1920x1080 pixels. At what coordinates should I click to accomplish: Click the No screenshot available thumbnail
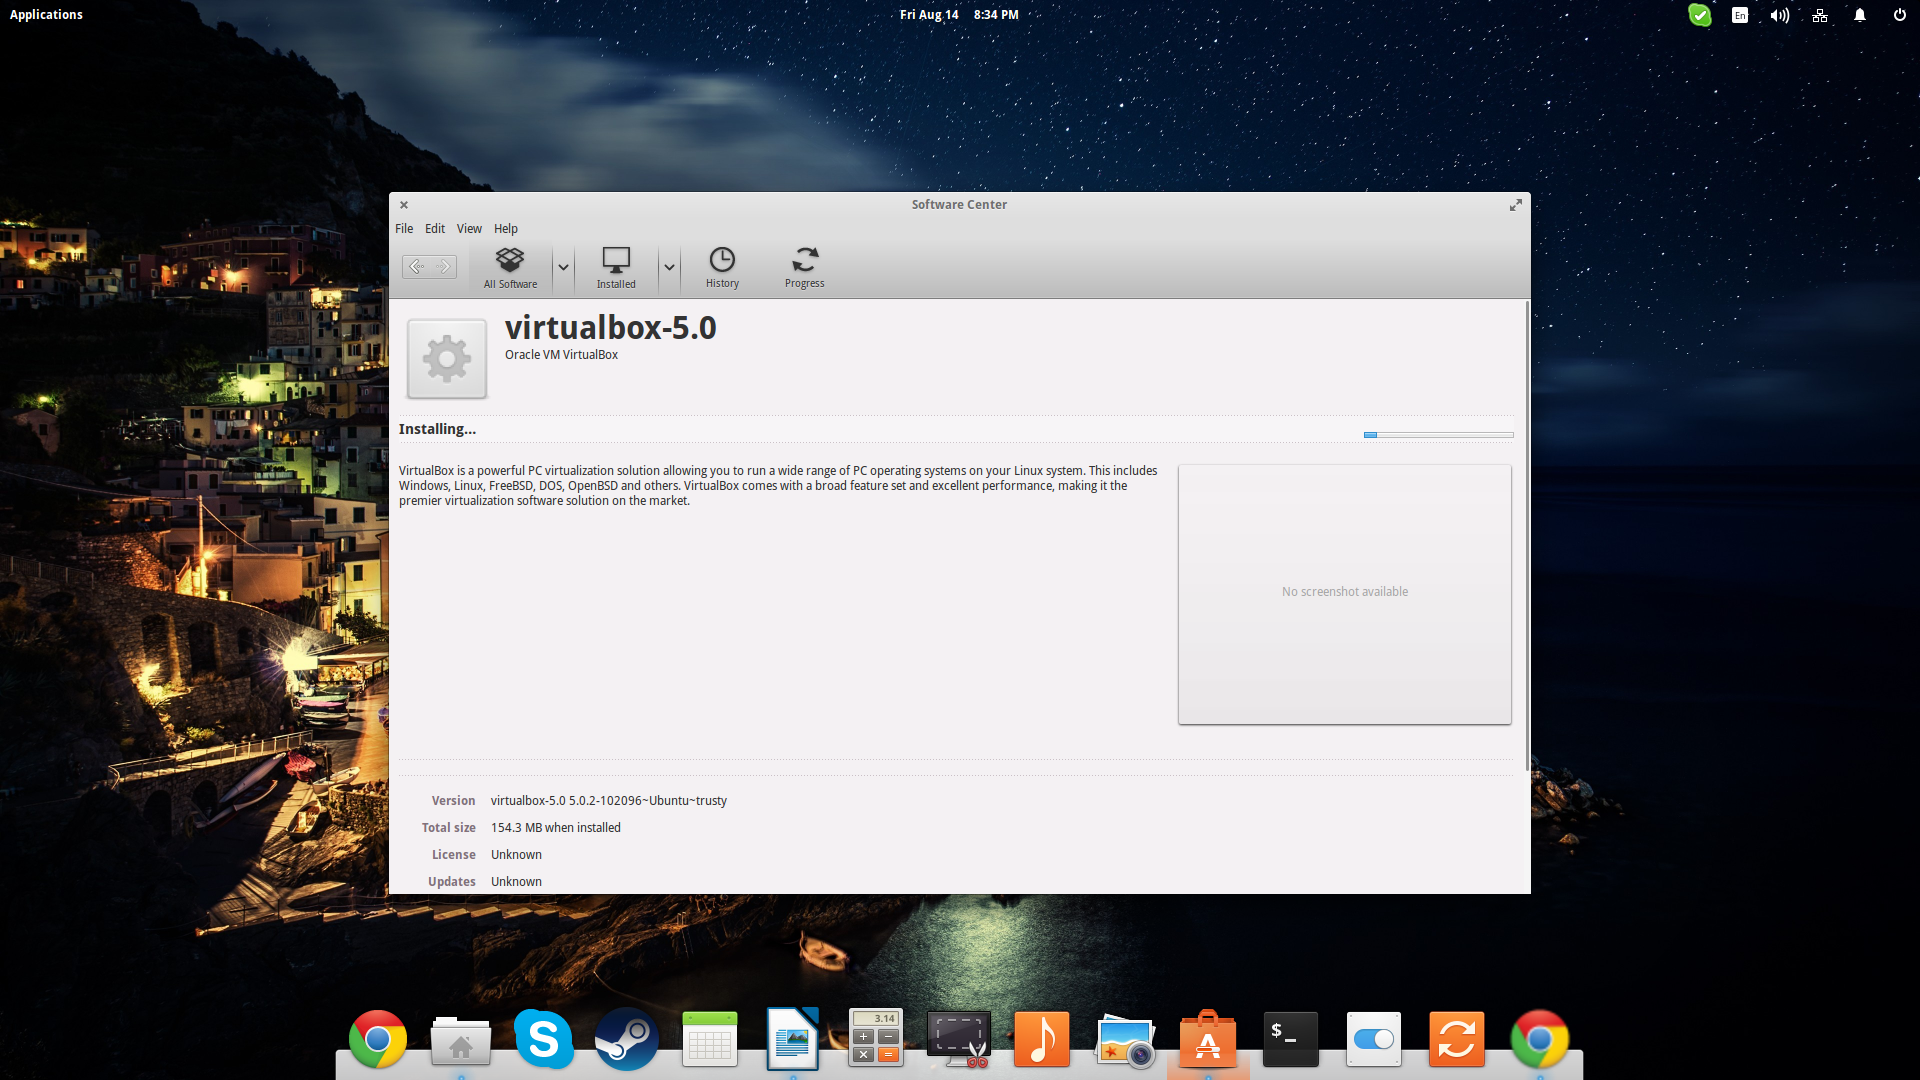1344,594
